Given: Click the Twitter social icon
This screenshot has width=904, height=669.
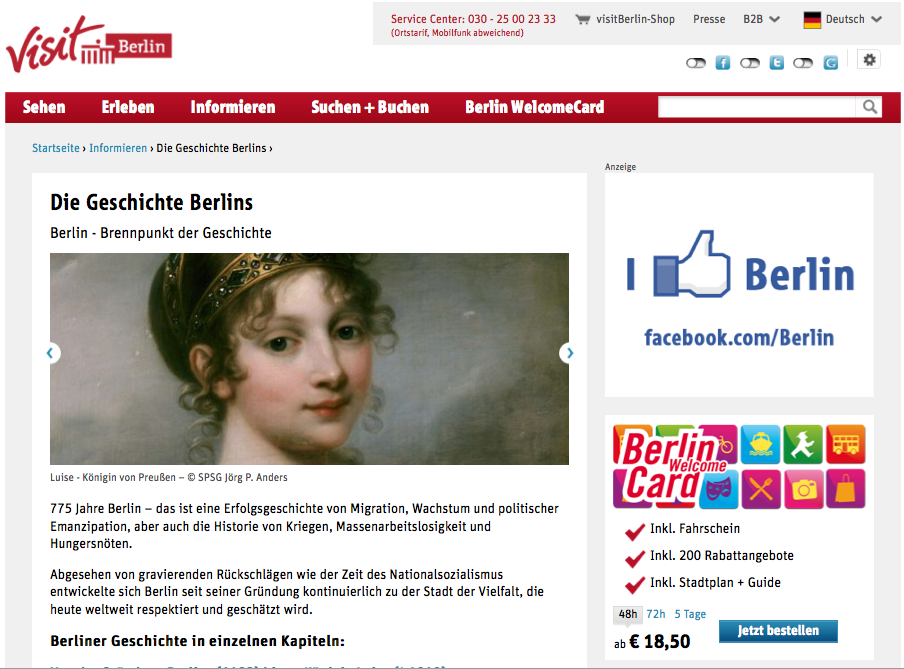Looking at the screenshot, I should 777,63.
